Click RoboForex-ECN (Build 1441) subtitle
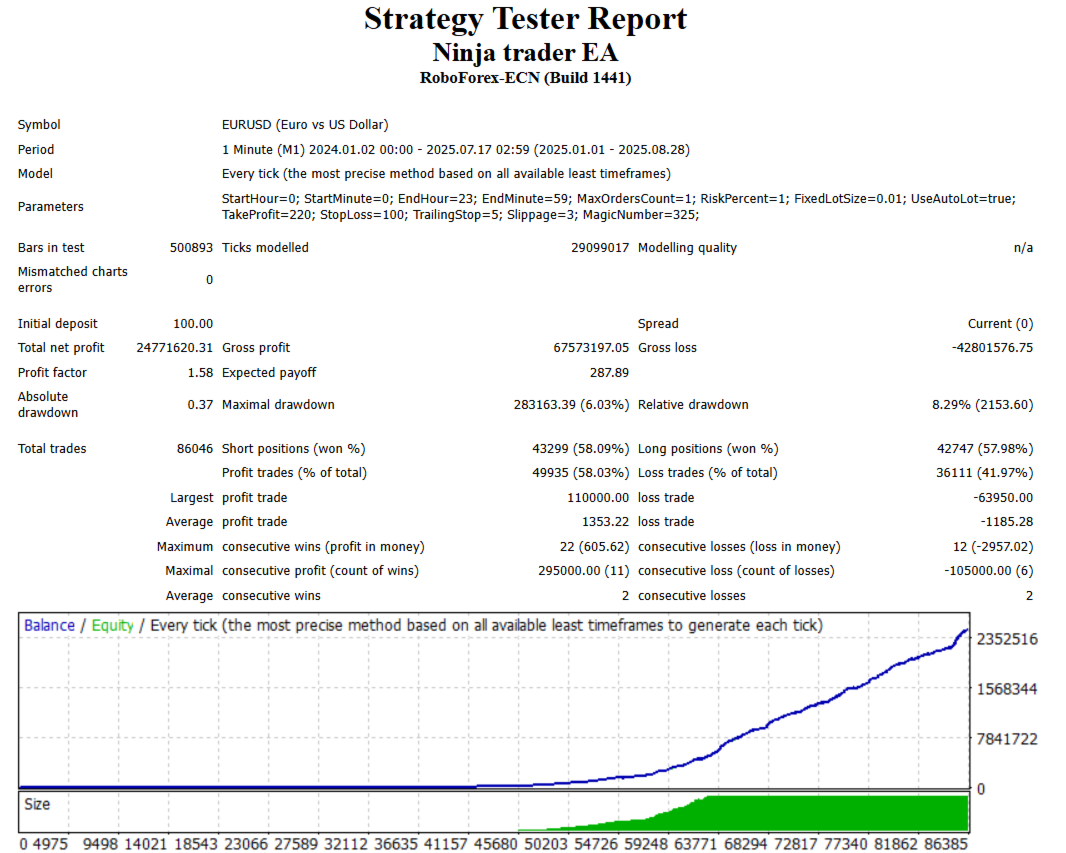The image size is (1066, 853). click(525, 78)
